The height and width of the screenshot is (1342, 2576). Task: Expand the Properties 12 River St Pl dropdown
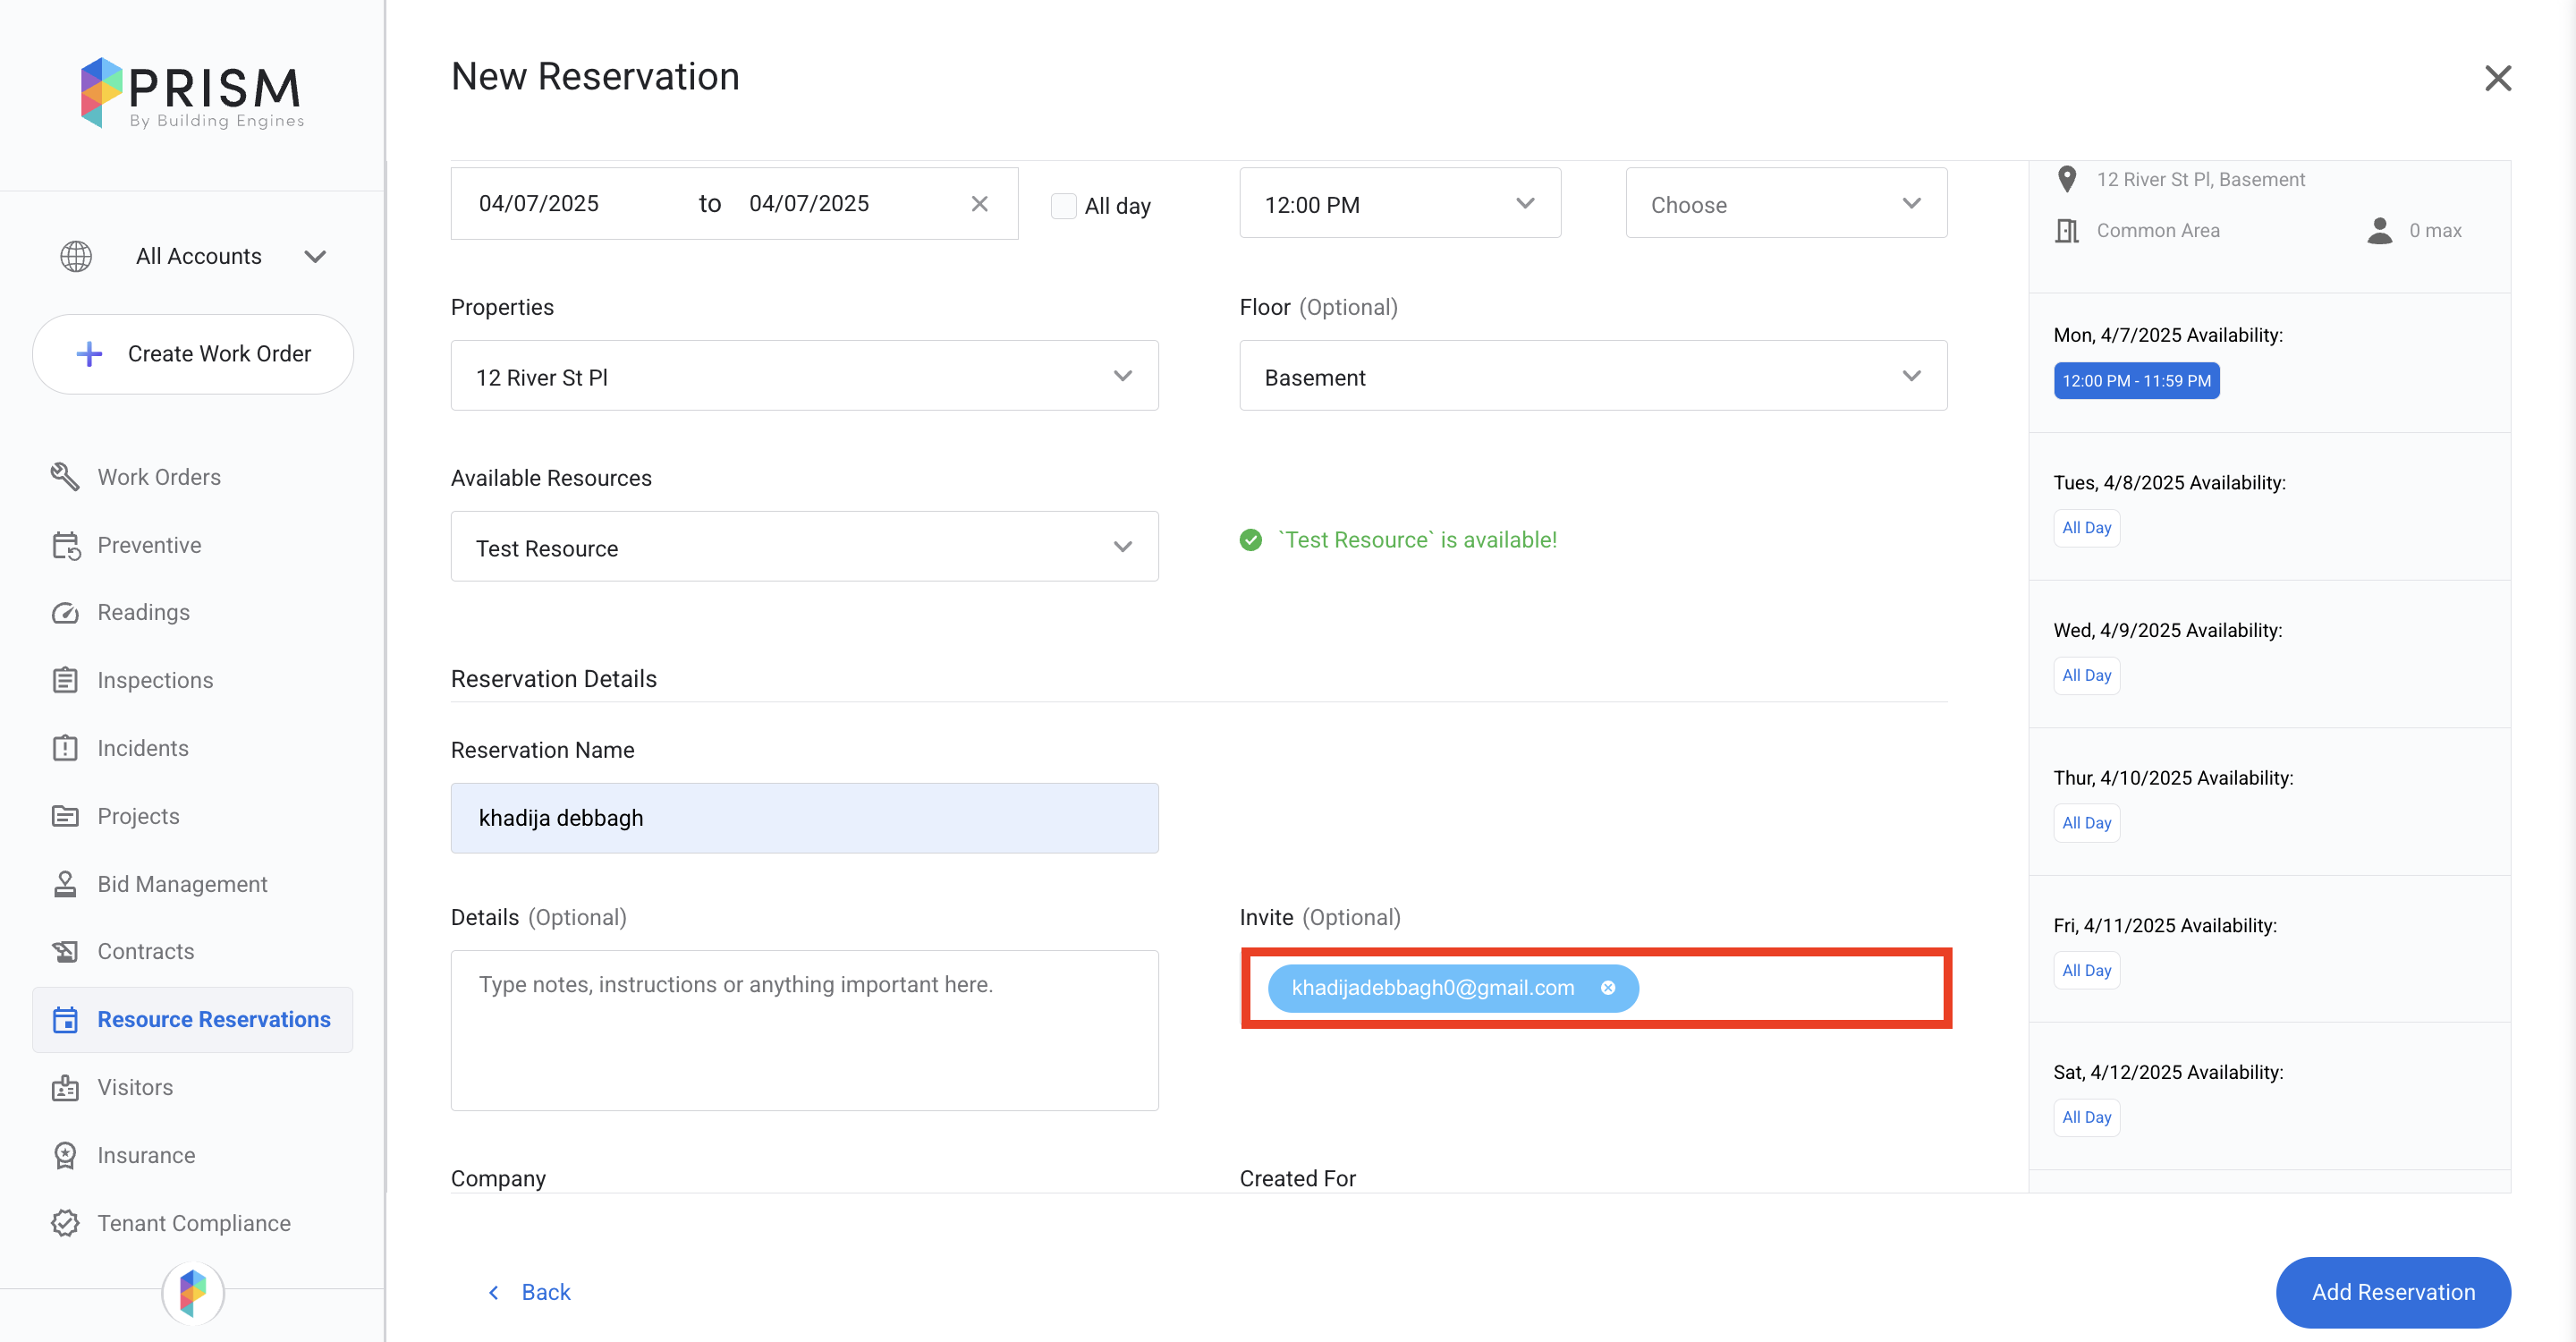[803, 376]
